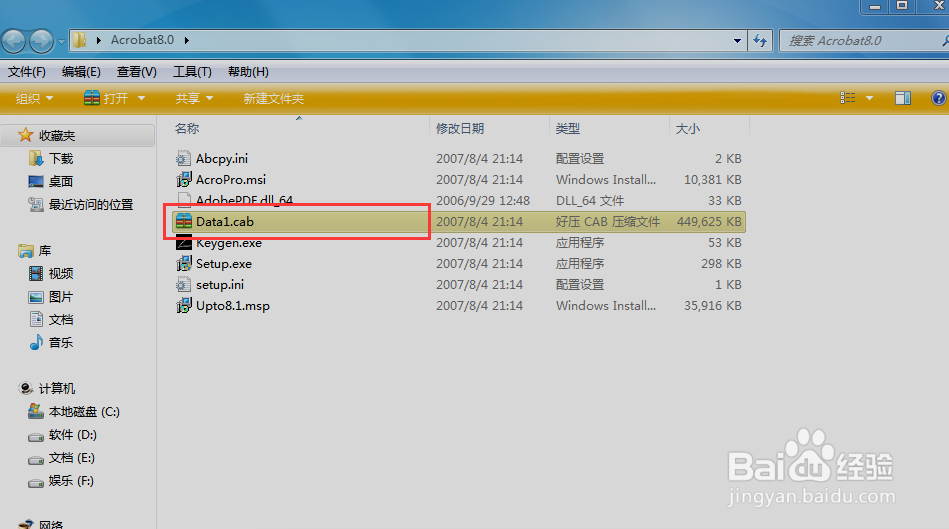Click the 视频 film icon

pyautogui.click(x=36, y=274)
